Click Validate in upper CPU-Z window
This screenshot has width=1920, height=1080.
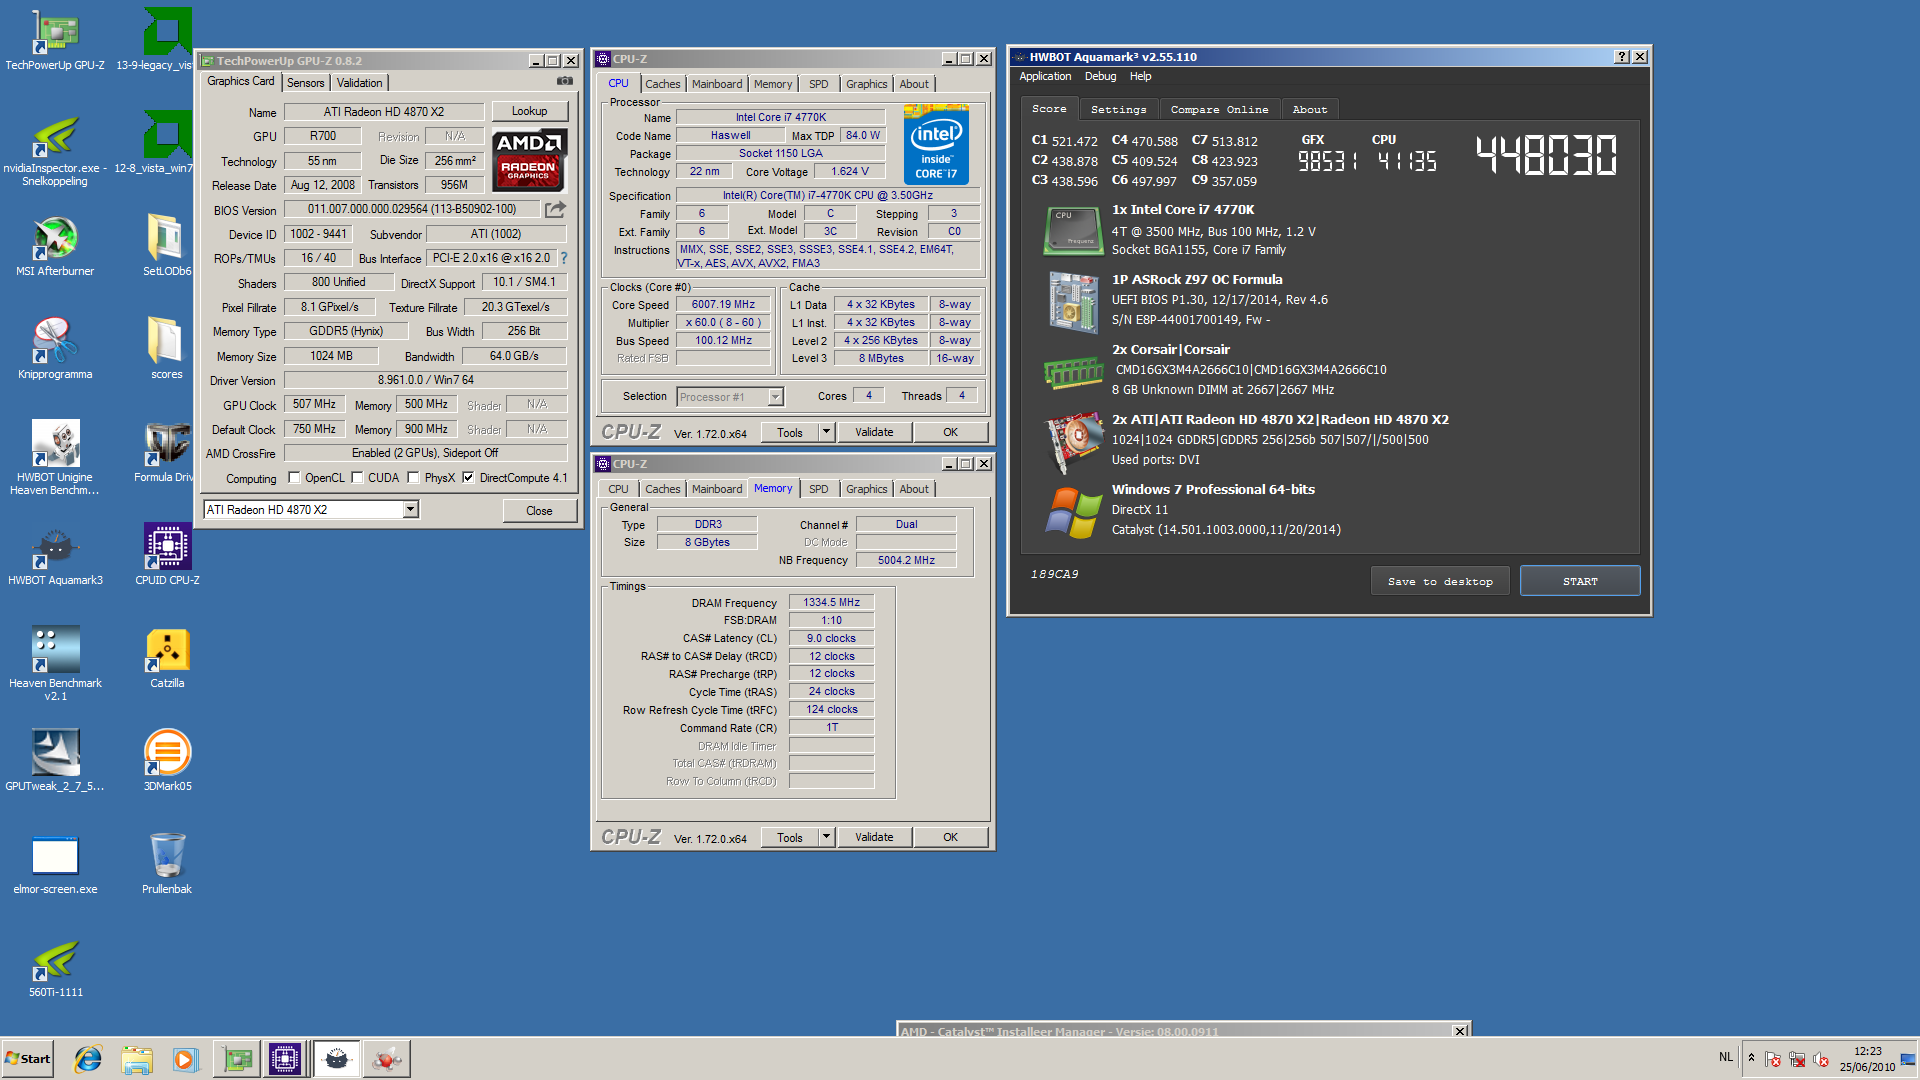(x=874, y=432)
